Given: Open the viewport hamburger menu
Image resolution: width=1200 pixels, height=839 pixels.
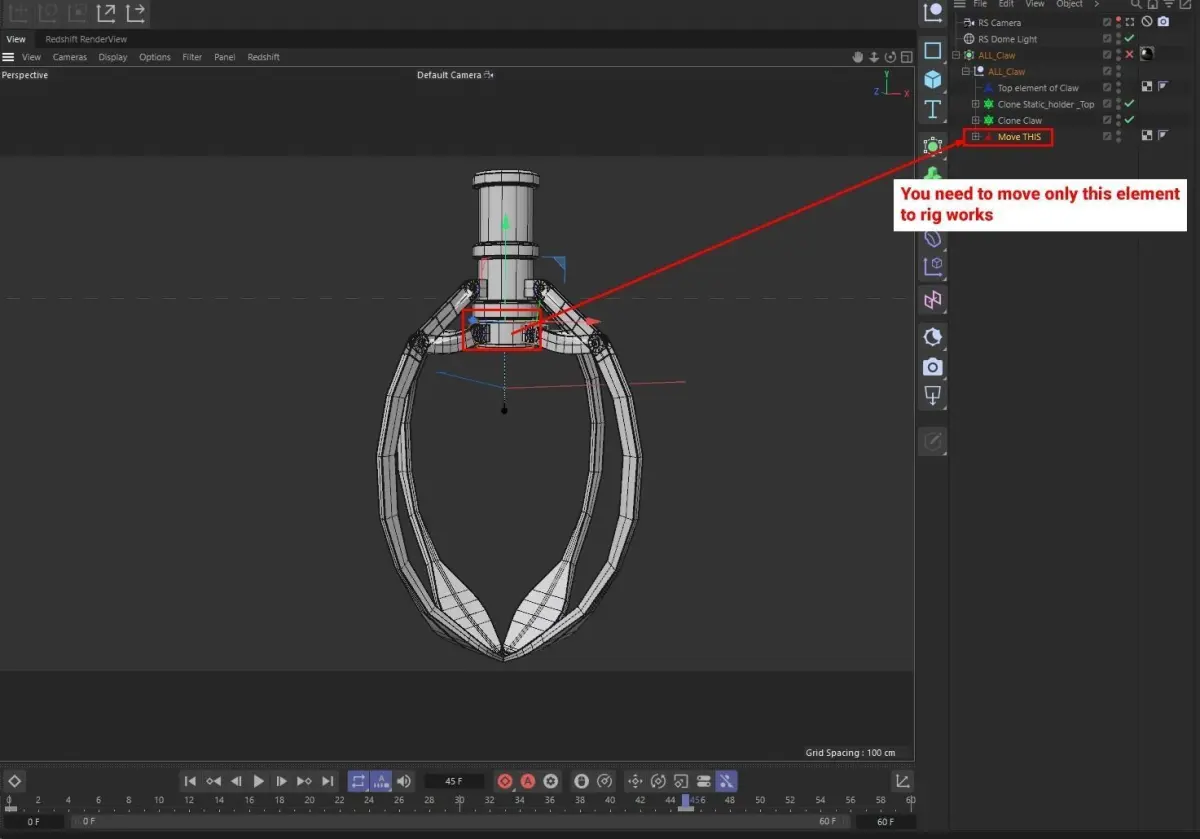Looking at the screenshot, I should (8, 57).
